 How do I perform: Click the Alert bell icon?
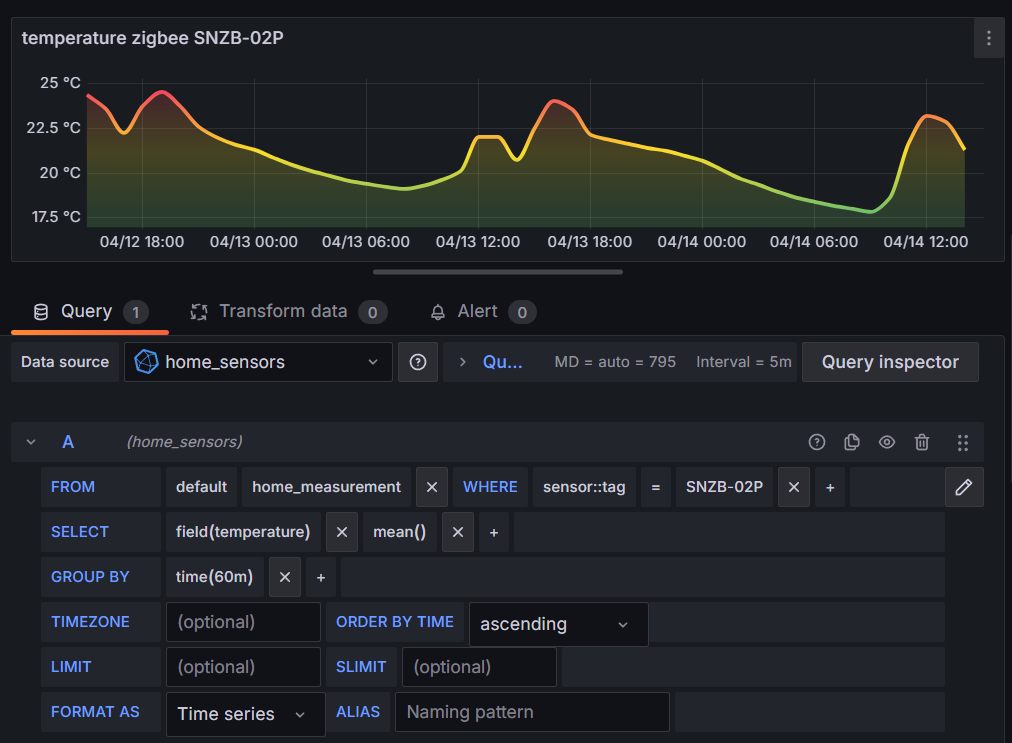[x=438, y=312]
